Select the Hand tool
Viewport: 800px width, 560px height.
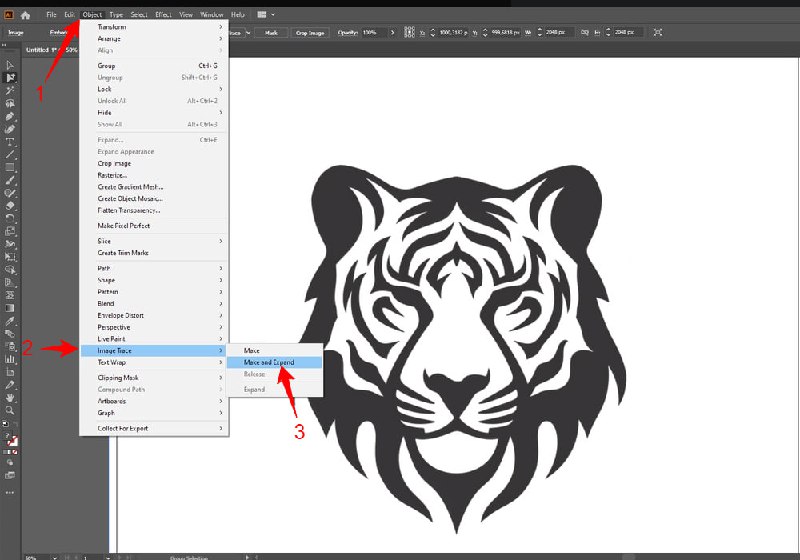click(x=10, y=397)
